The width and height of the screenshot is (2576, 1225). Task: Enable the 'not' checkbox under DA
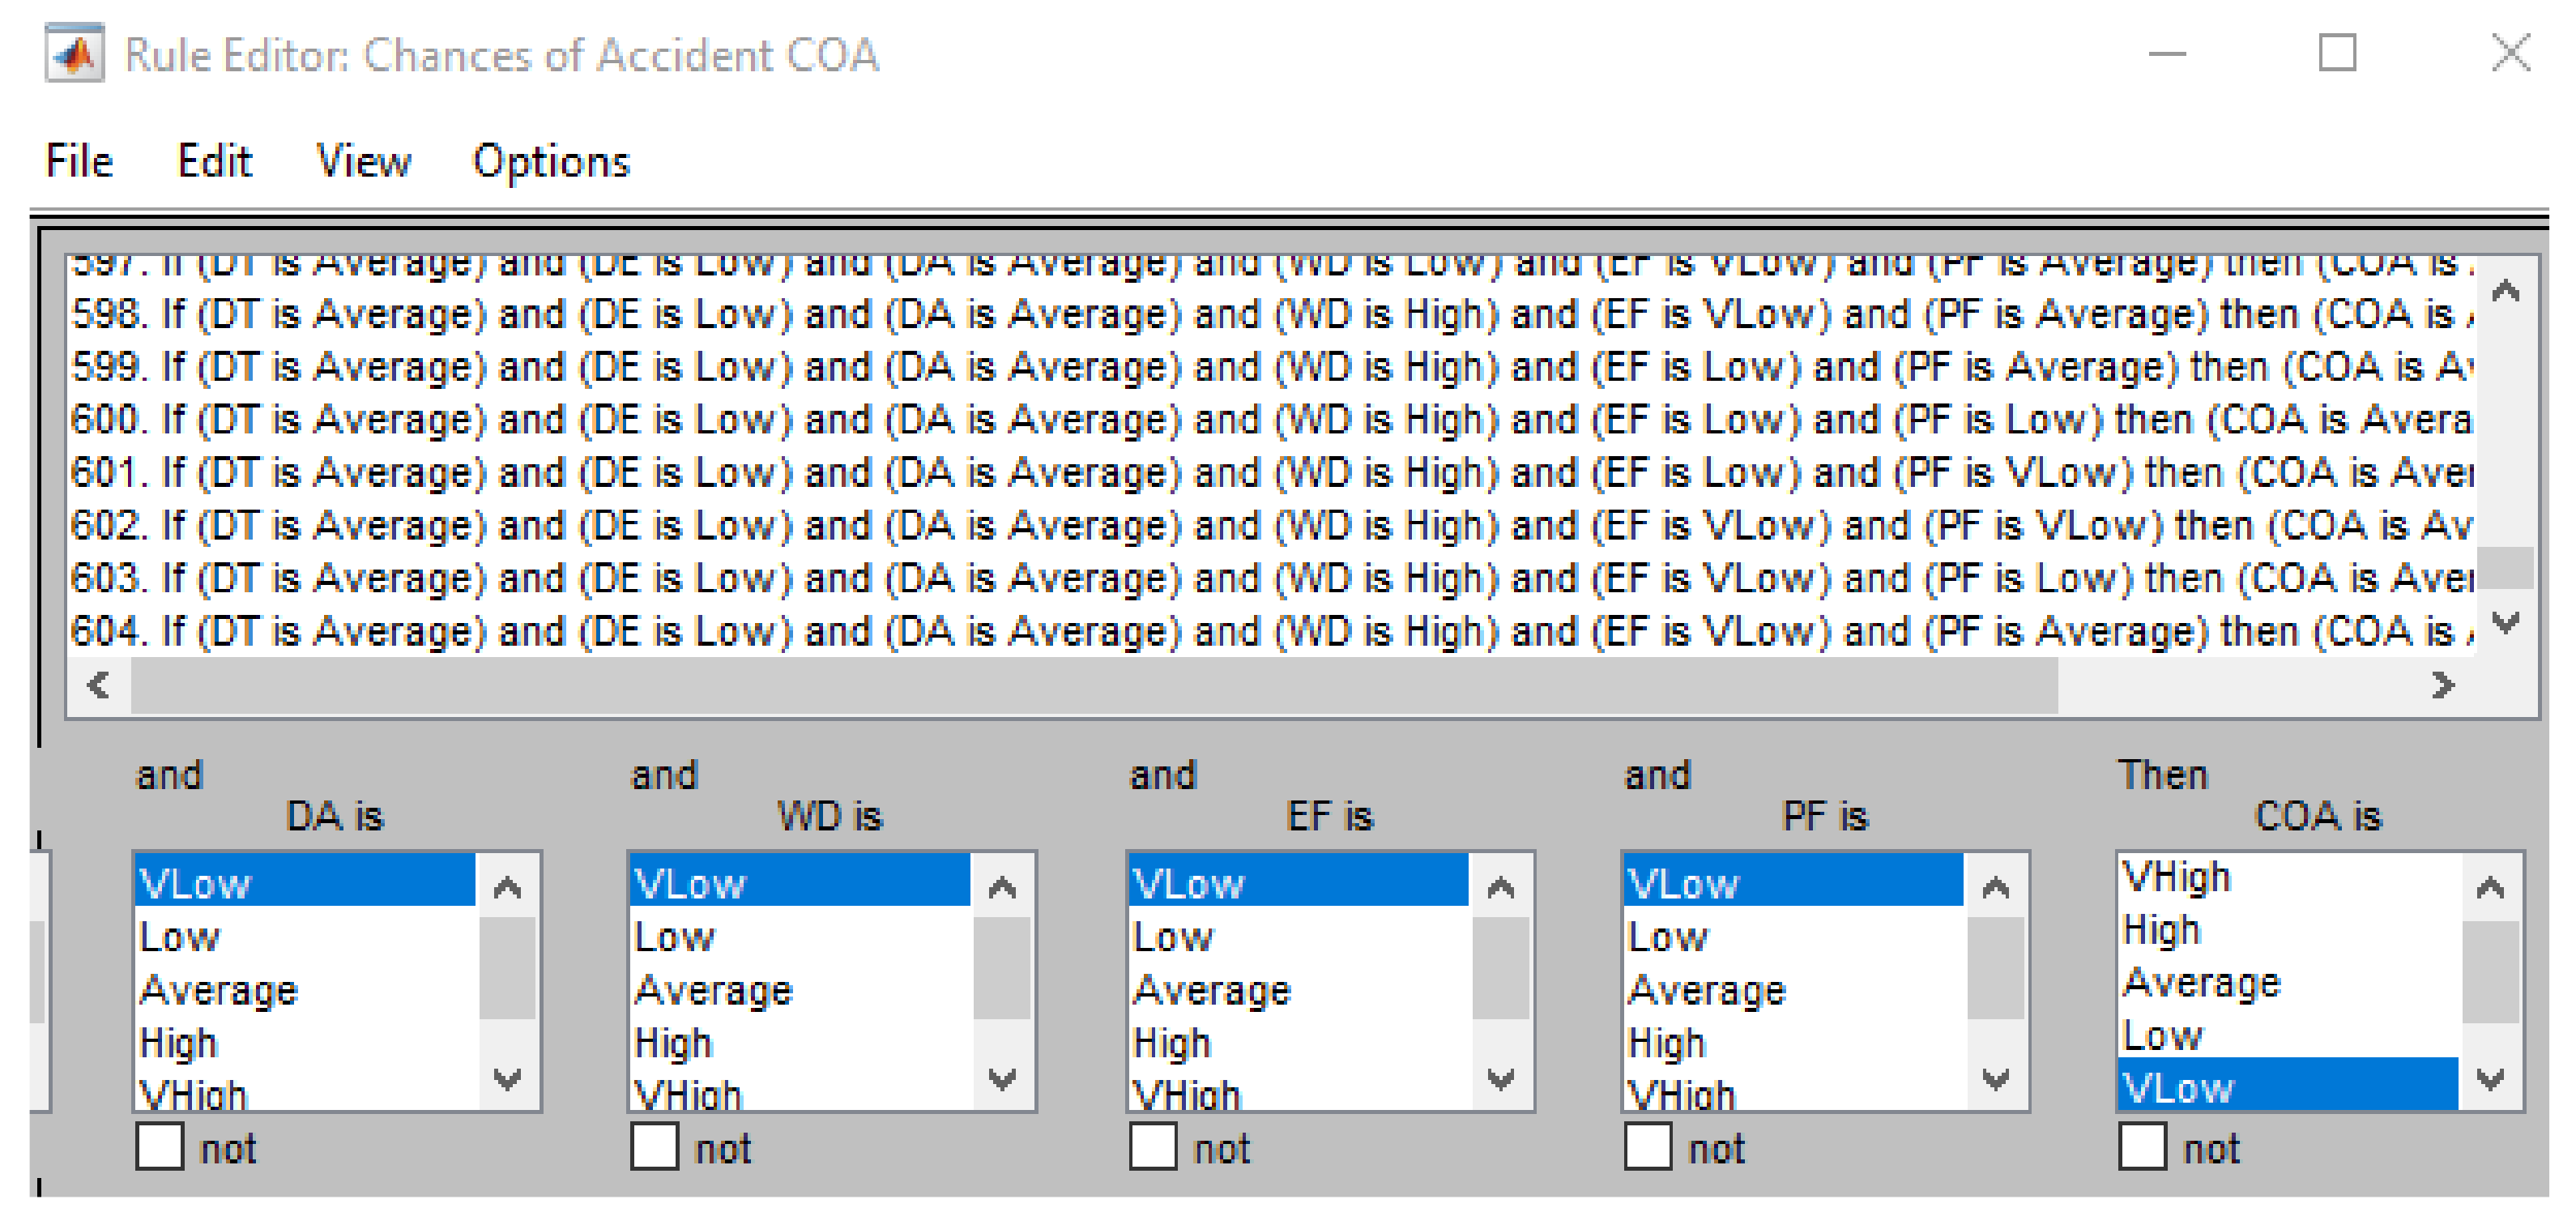click(x=160, y=1146)
